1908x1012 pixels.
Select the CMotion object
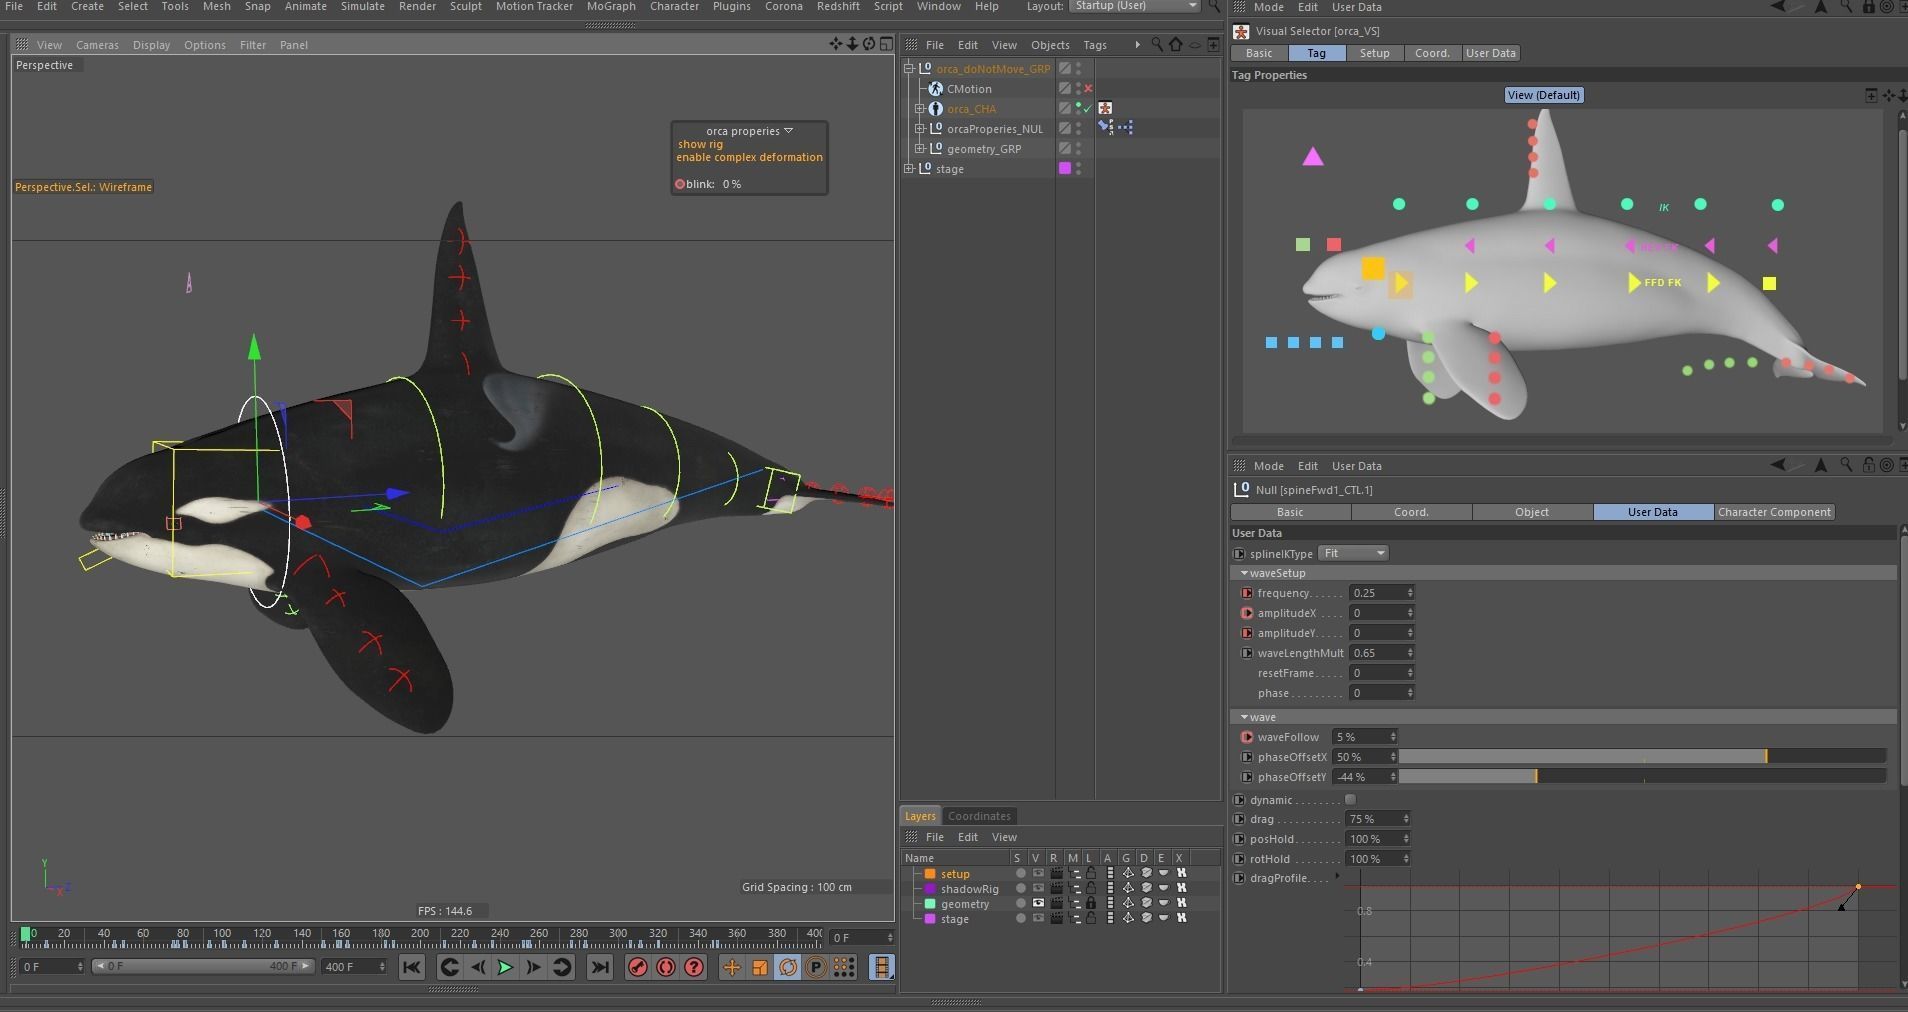(969, 89)
